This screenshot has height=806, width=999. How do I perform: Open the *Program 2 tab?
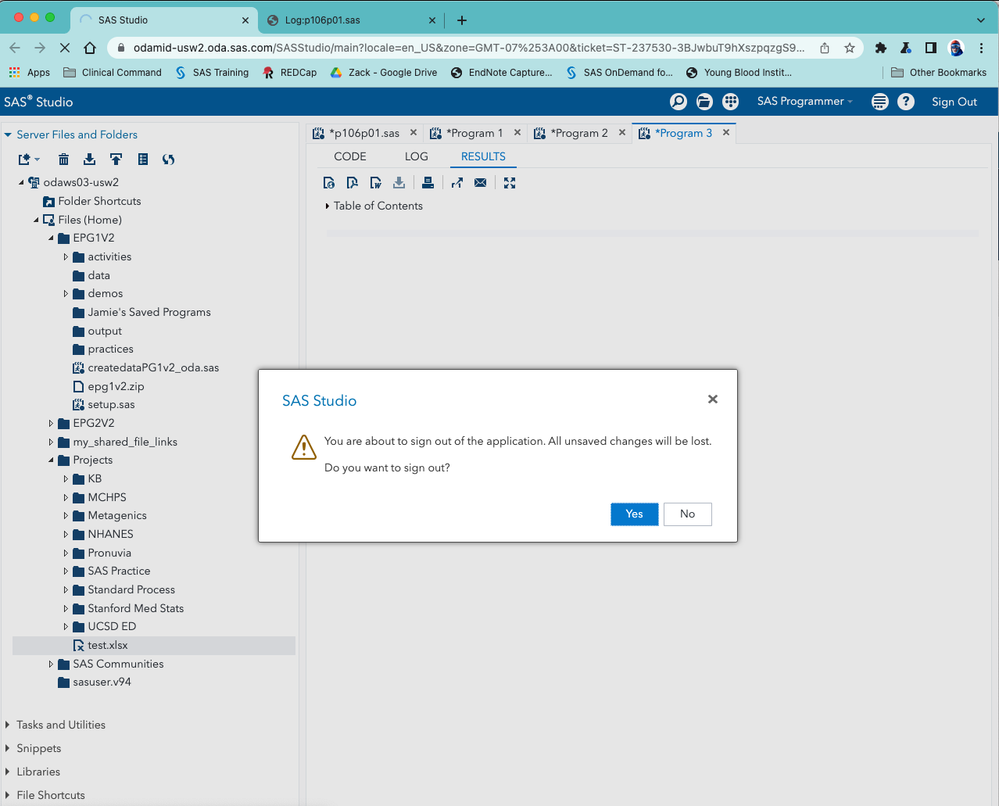[579, 133]
